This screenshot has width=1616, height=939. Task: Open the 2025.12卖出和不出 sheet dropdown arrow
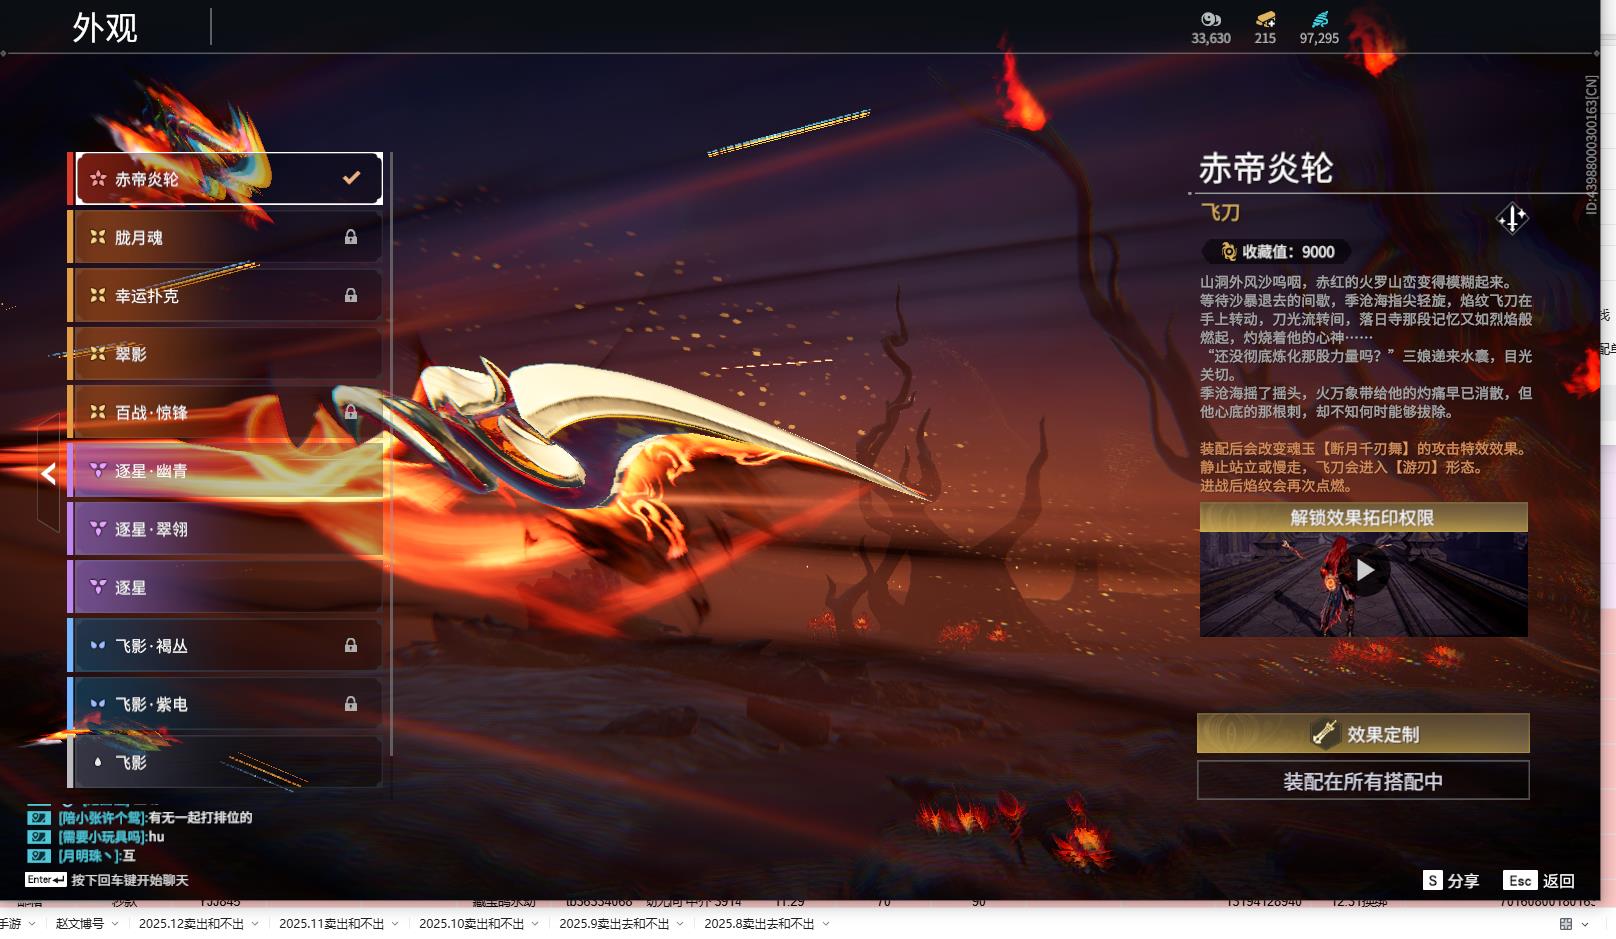click(x=255, y=924)
